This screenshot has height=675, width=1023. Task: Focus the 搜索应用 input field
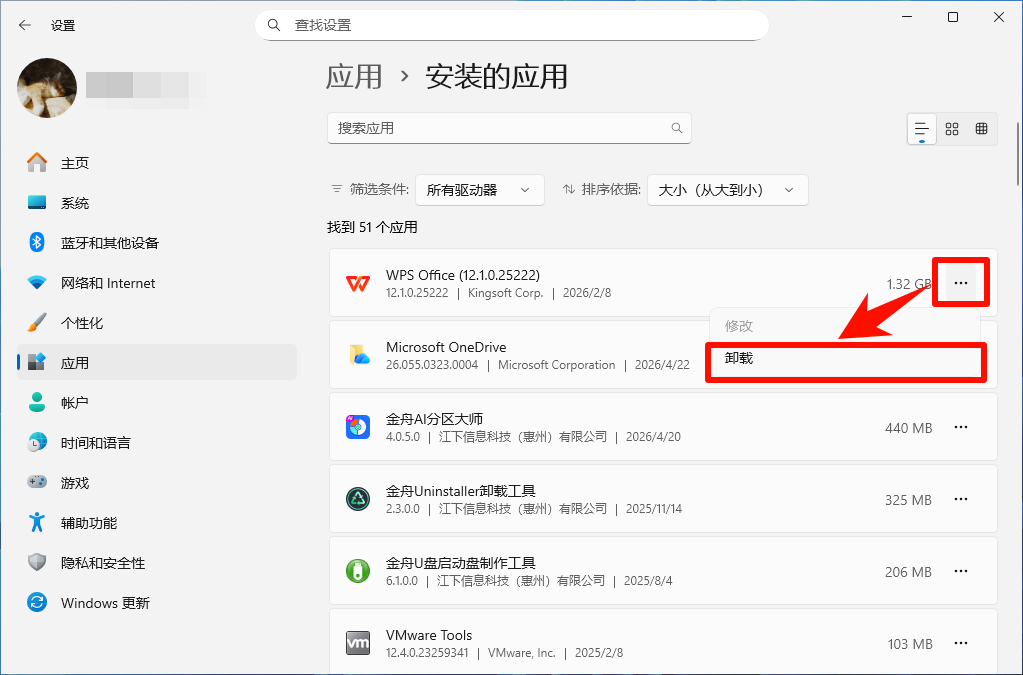(509, 128)
